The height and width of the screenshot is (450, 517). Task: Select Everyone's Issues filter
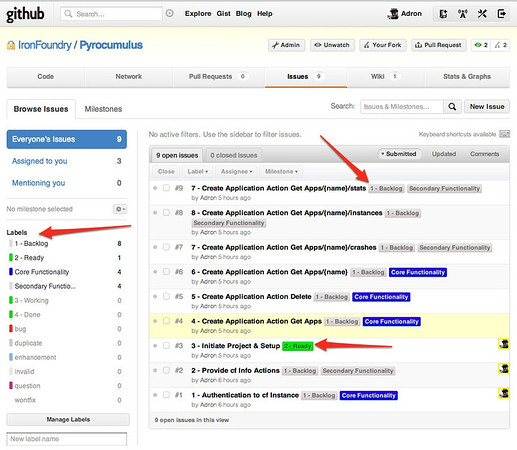click(x=67, y=139)
